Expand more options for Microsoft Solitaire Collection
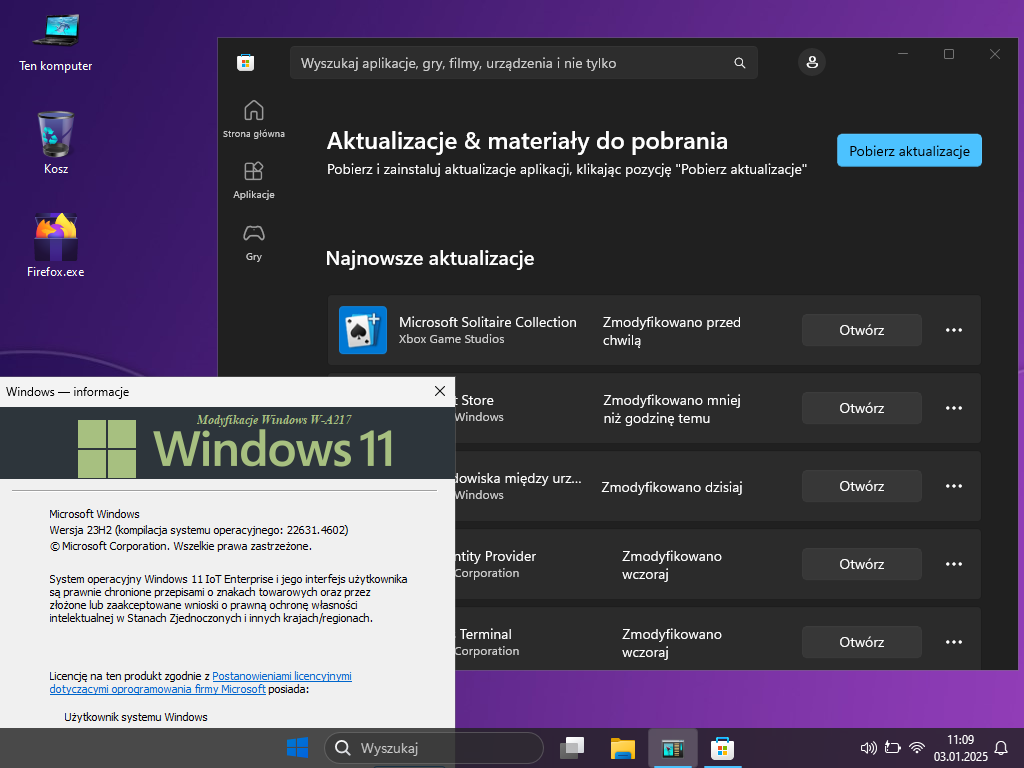Viewport: 1024px width, 768px height. click(x=954, y=330)
